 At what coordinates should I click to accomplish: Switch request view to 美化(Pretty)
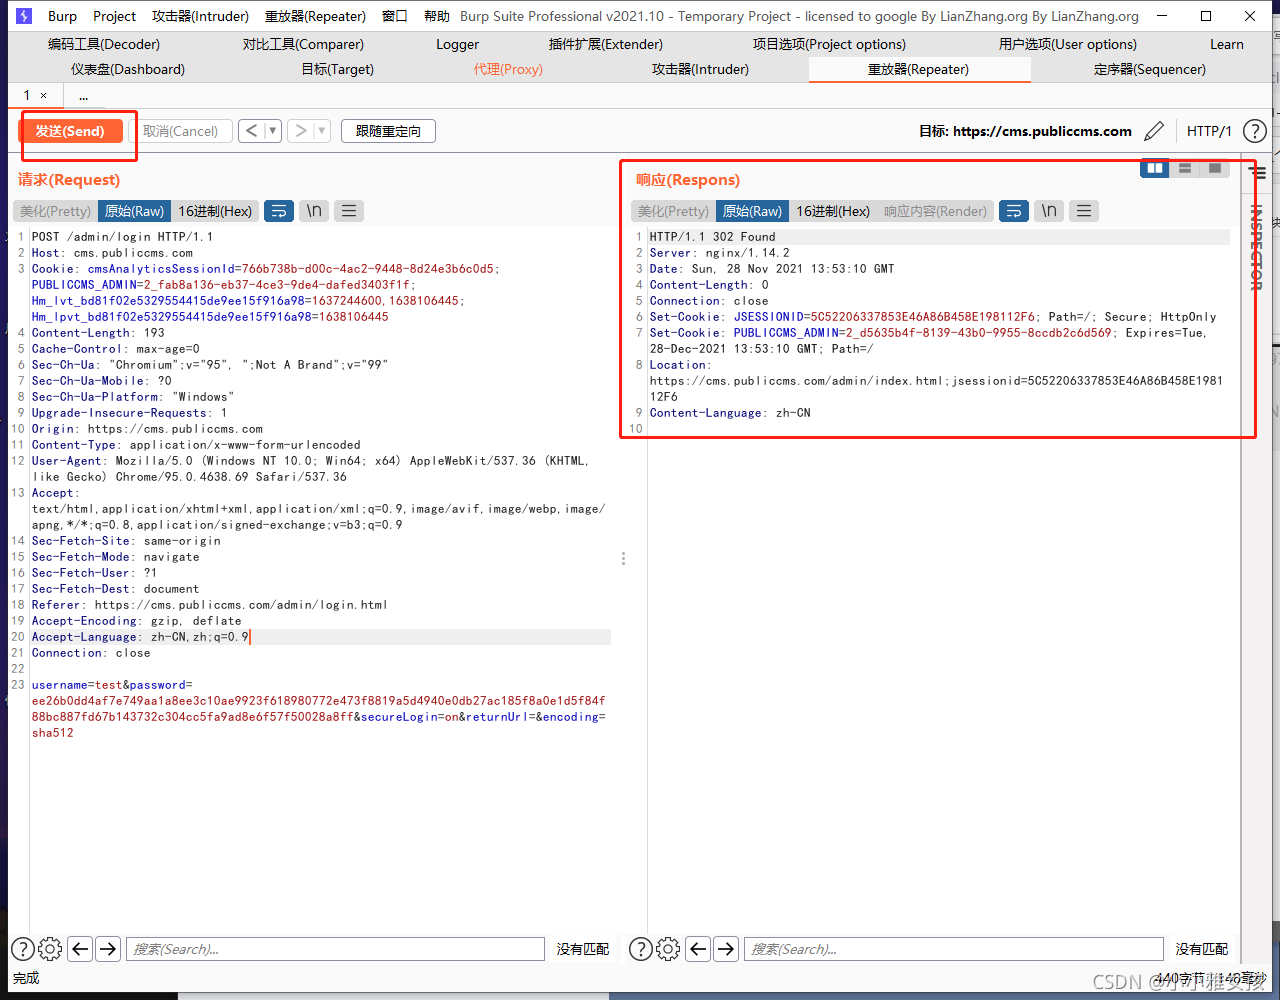pyautogui.click(x=55, y=211)
